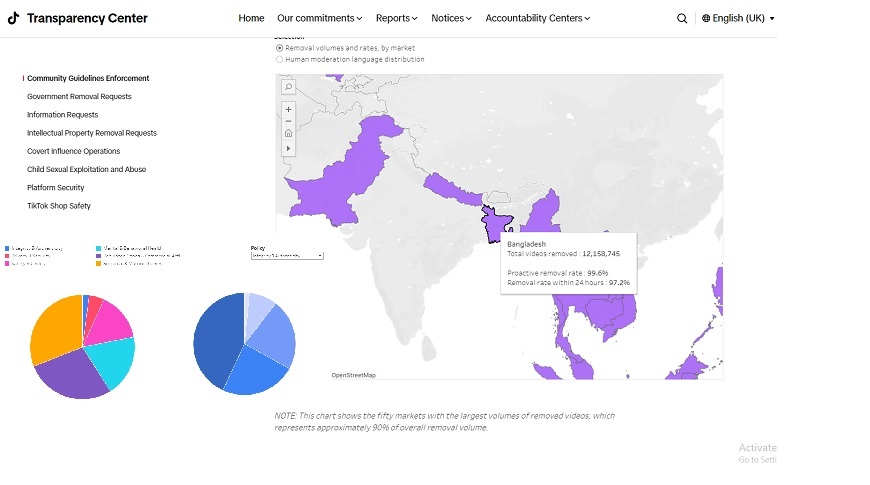Select the darkest blue slice of right pie
870x485 pixels.
218,339
